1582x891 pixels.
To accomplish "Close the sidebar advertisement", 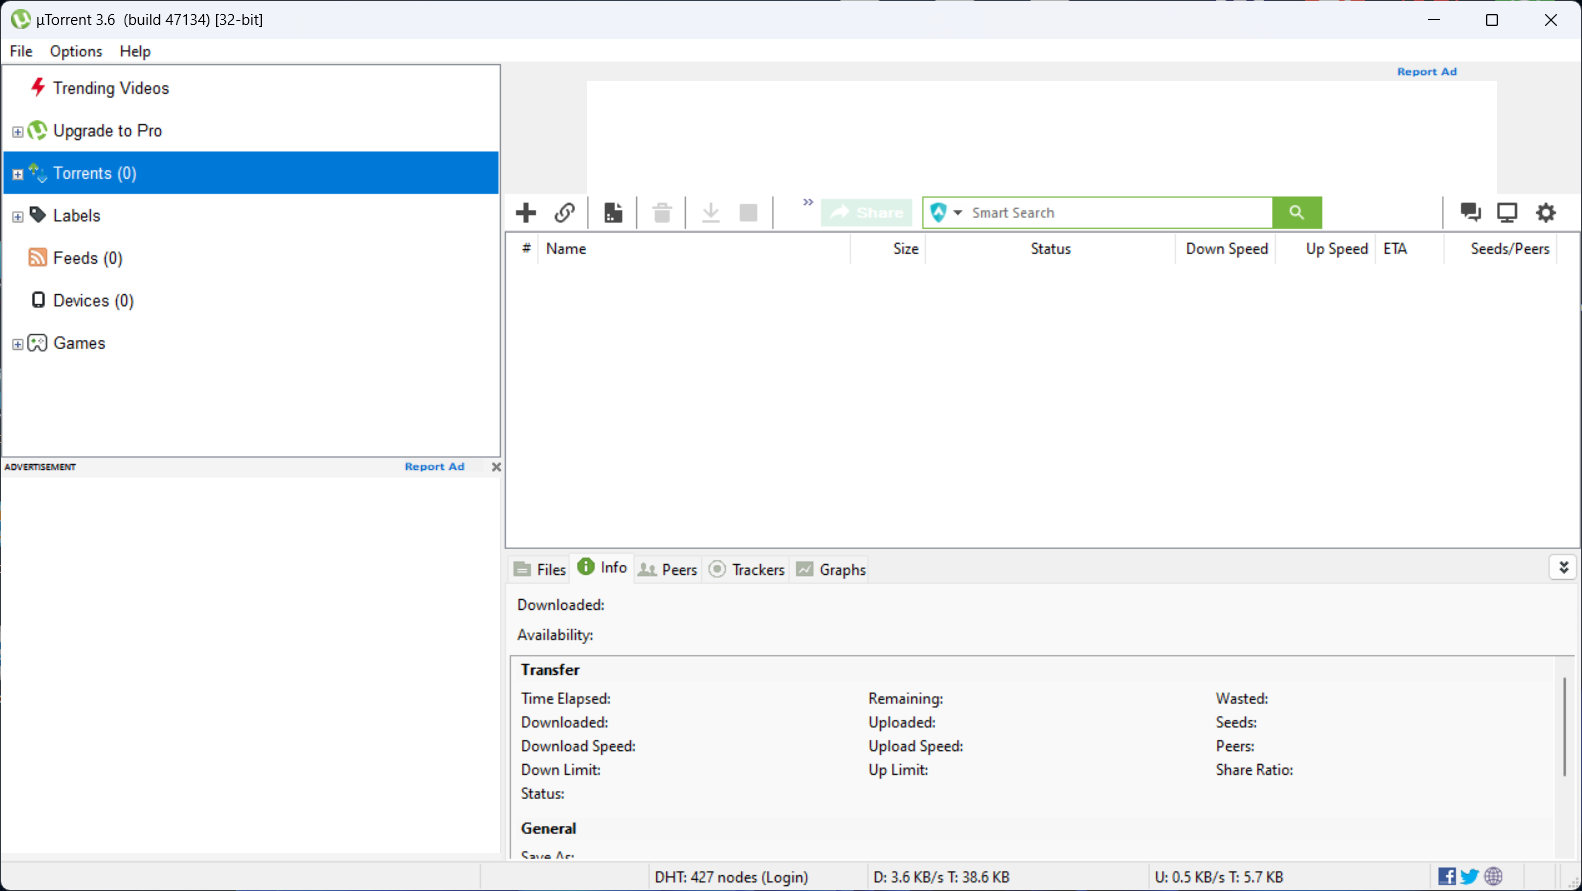I will point(496,467).
